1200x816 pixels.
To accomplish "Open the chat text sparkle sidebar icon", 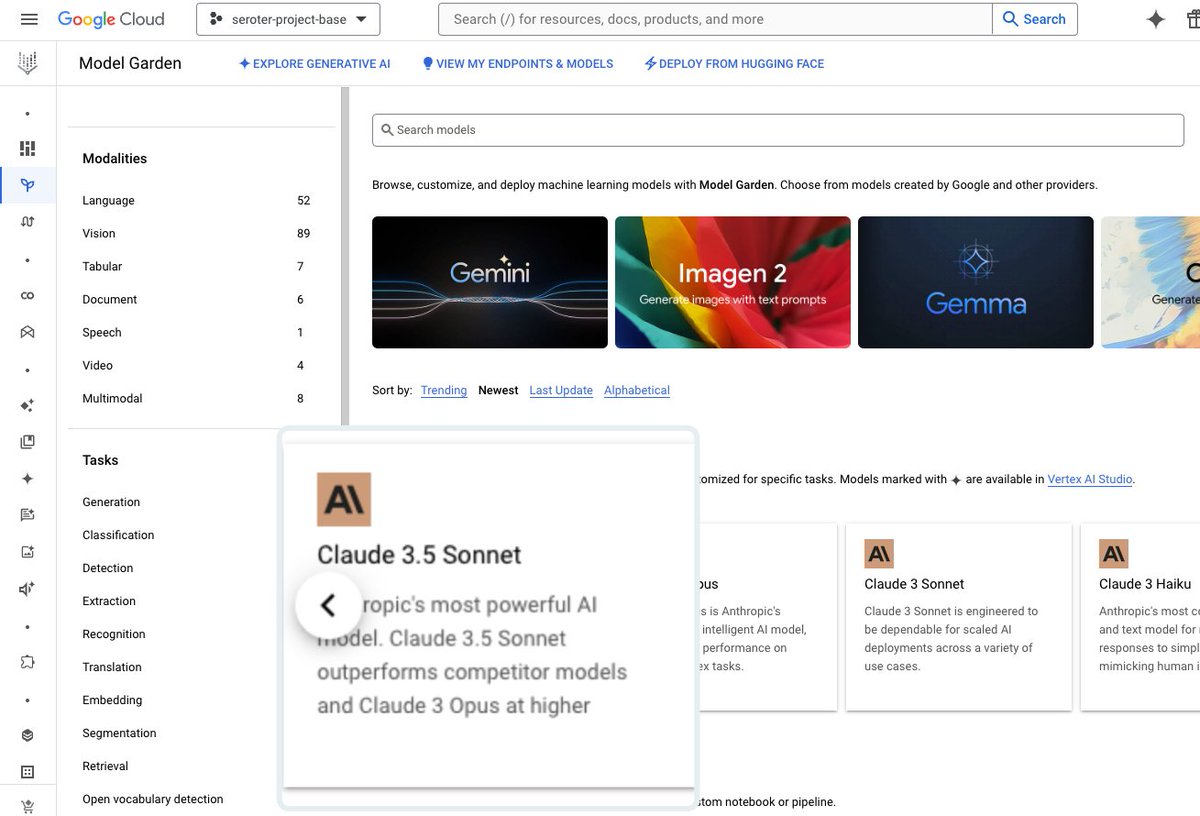I will [28, 515].
